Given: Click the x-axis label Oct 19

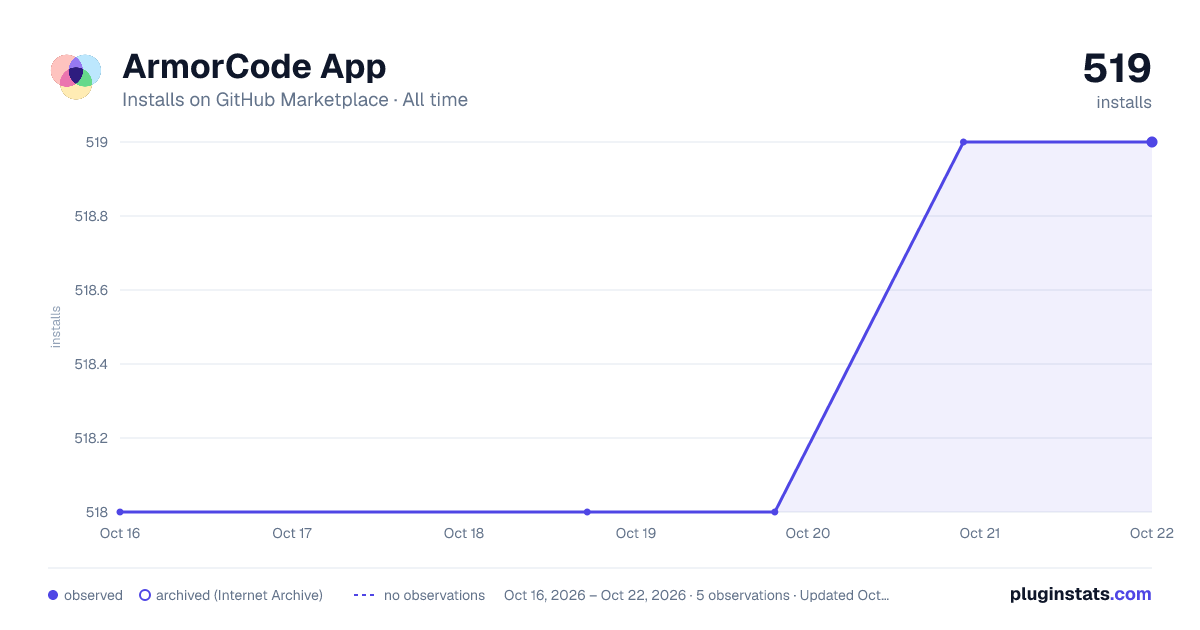Looking at the screenshot, I should pos(636,533).
